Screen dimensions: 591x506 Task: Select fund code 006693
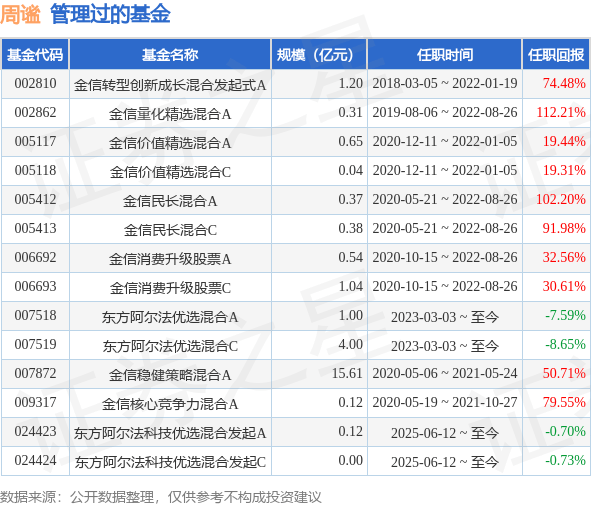[35, 287]
